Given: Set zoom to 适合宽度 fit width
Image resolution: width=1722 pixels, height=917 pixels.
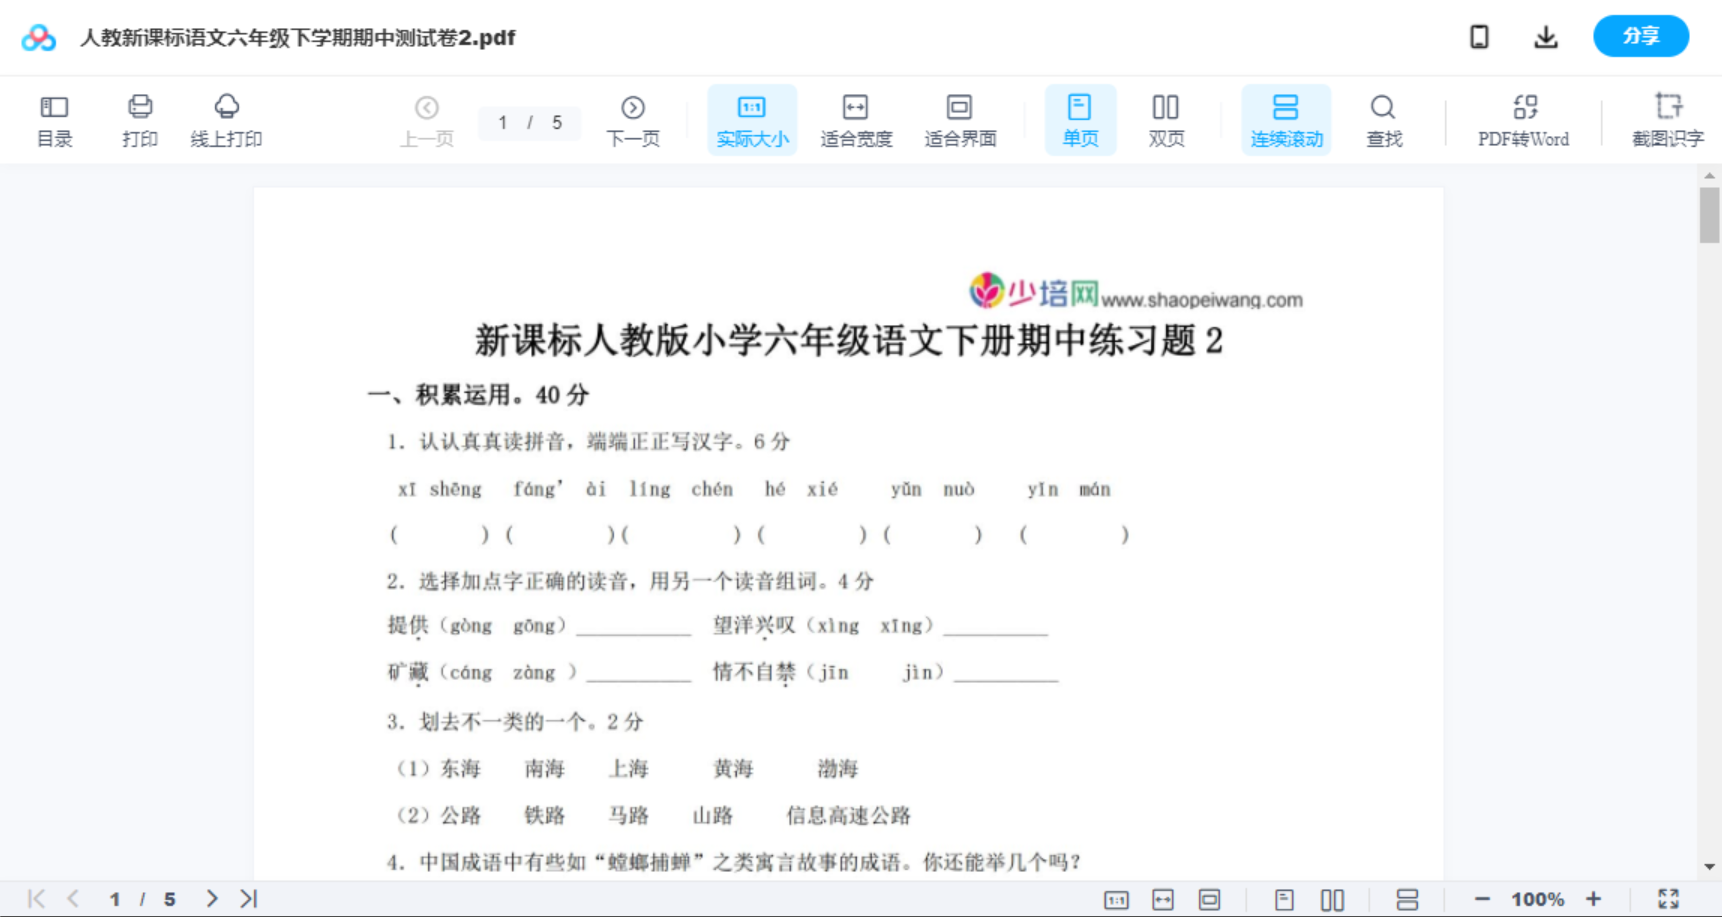Looking at the screenshot, I should [856, 119].
